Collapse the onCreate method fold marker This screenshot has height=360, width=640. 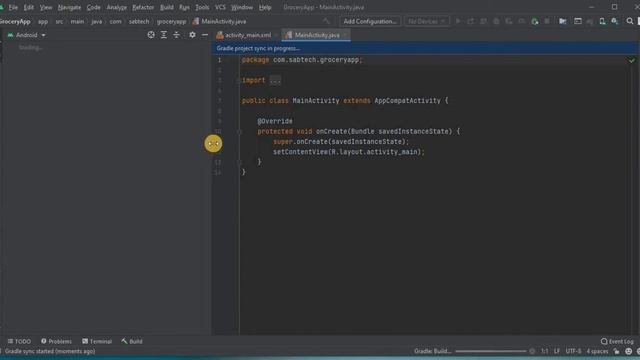(240, 131)
